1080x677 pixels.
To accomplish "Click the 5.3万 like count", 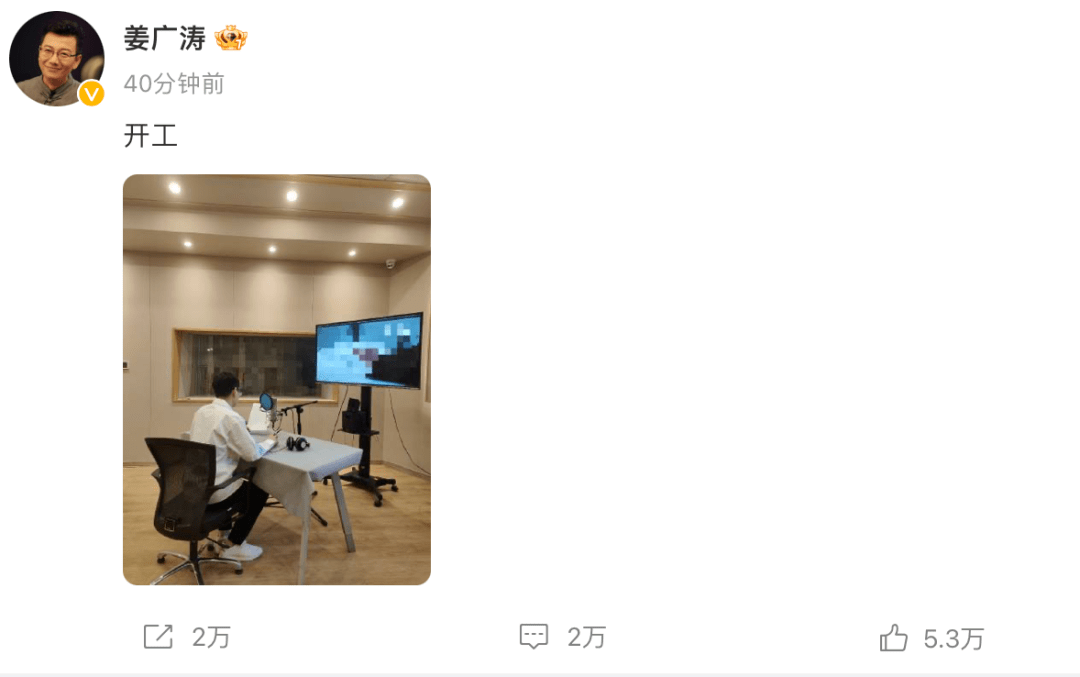I will click(953, 639).
